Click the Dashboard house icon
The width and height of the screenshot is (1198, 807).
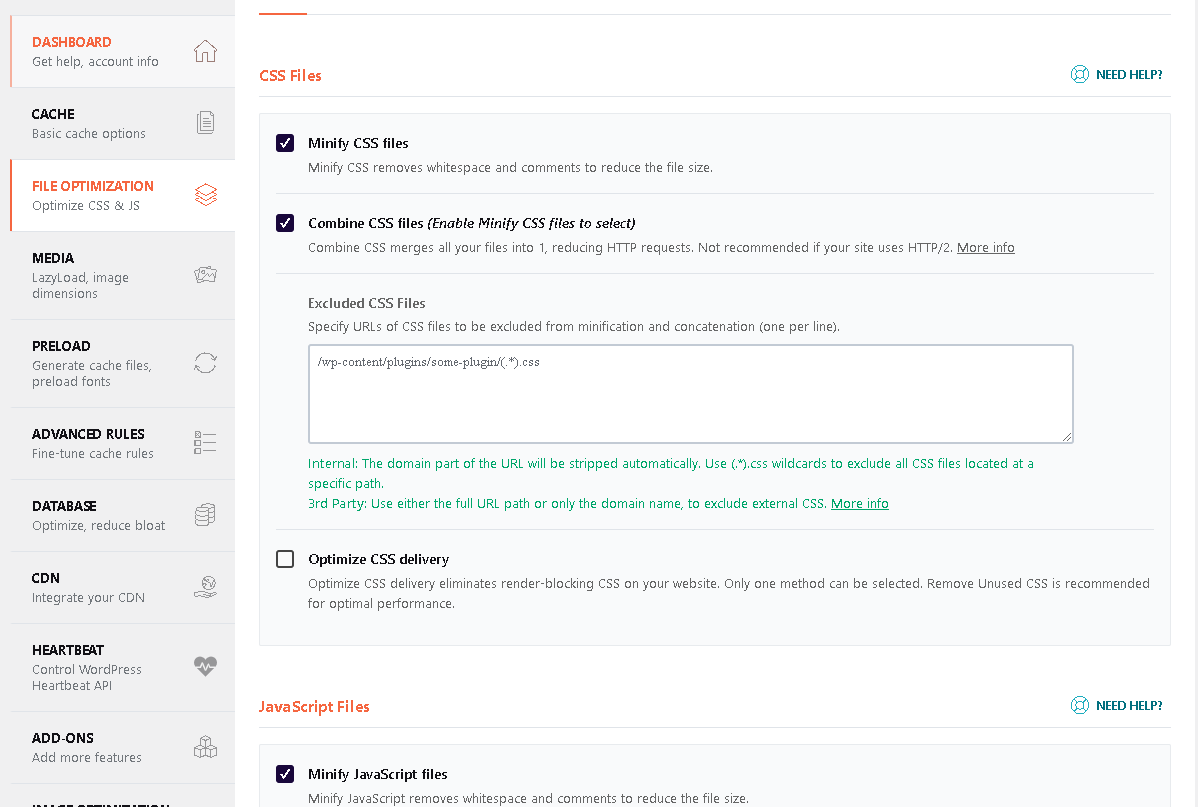click(x=205, y=51)
